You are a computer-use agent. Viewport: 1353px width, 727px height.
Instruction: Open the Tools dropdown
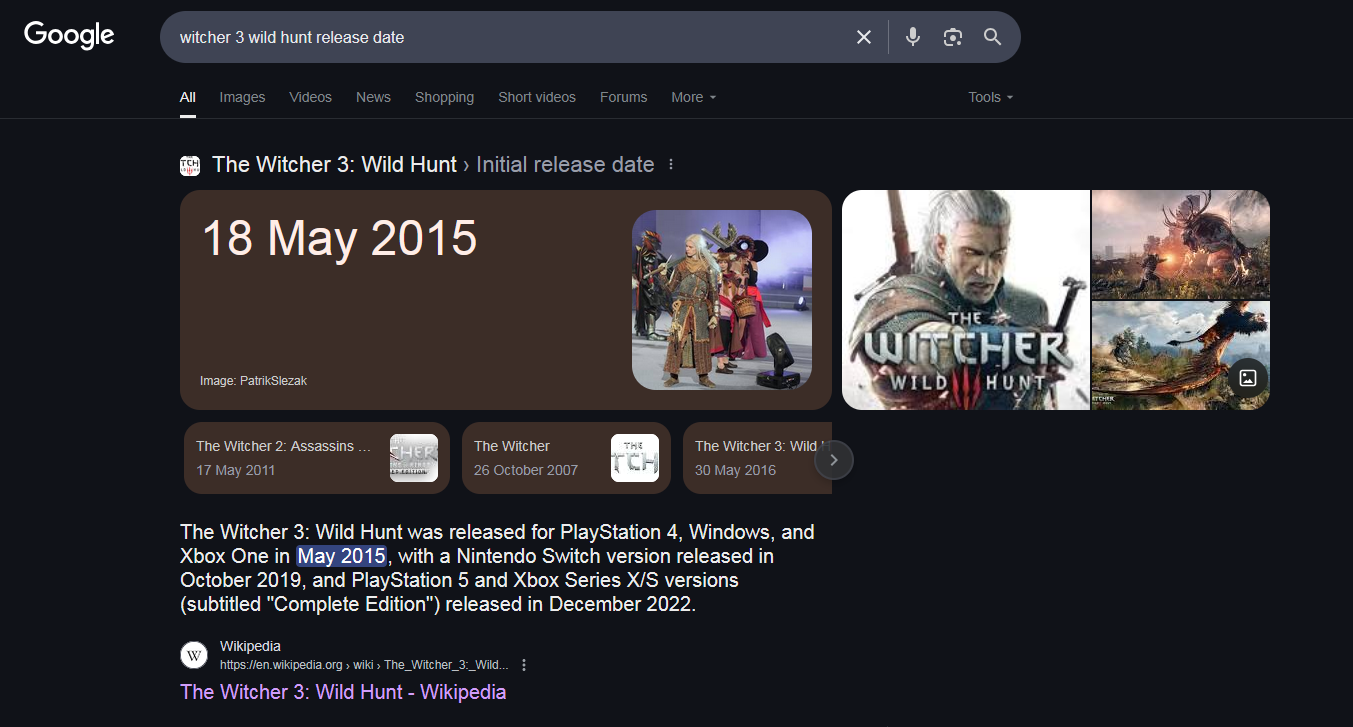pyautogui.click(x=991, y=97)
